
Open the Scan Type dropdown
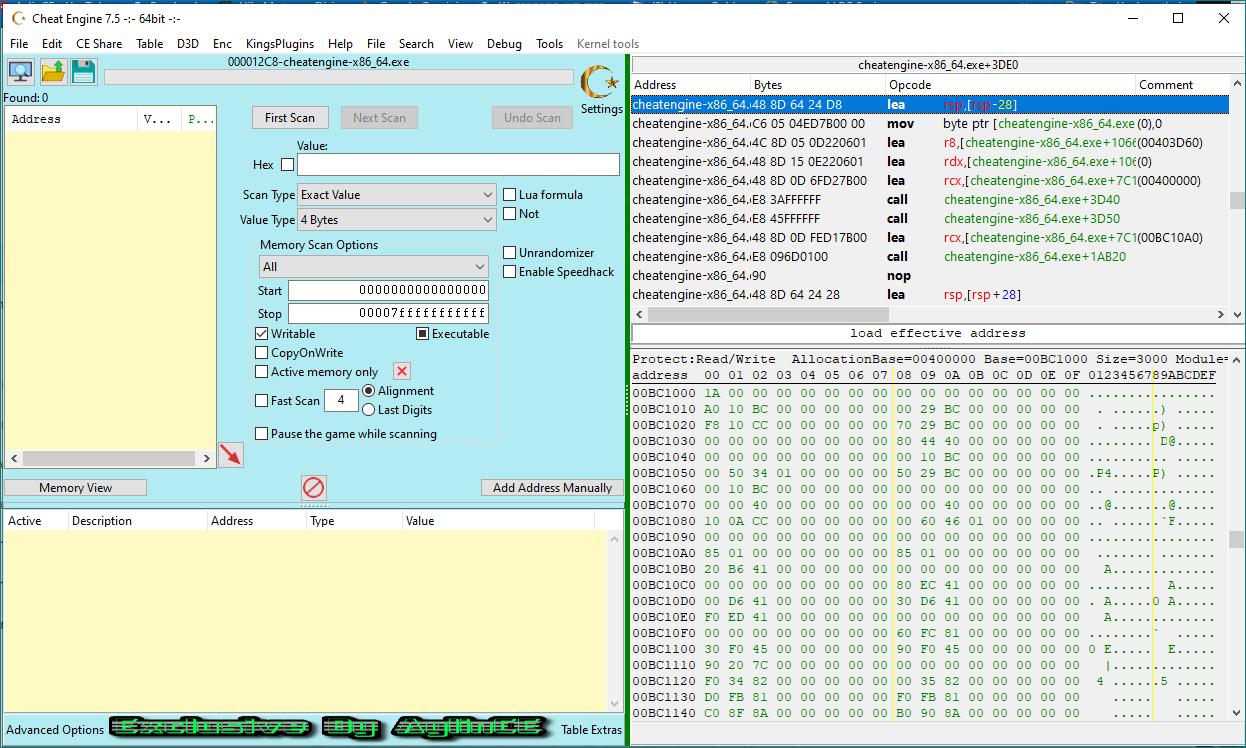pyautogui.click(x=397, y=195)
